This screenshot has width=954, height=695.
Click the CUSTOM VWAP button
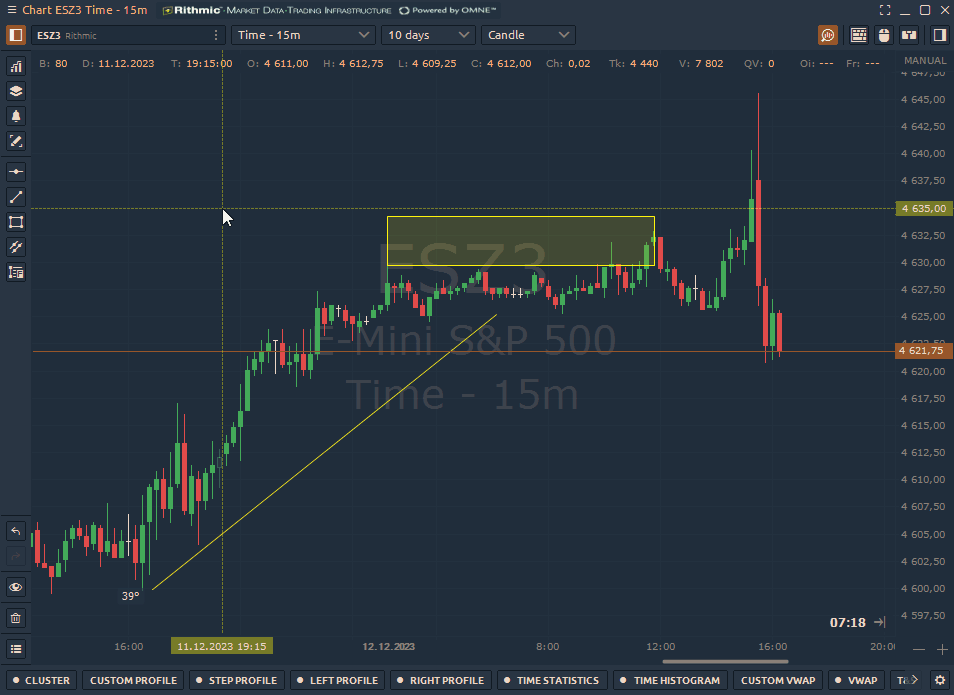pyautogui.click(x=776, y=680)
